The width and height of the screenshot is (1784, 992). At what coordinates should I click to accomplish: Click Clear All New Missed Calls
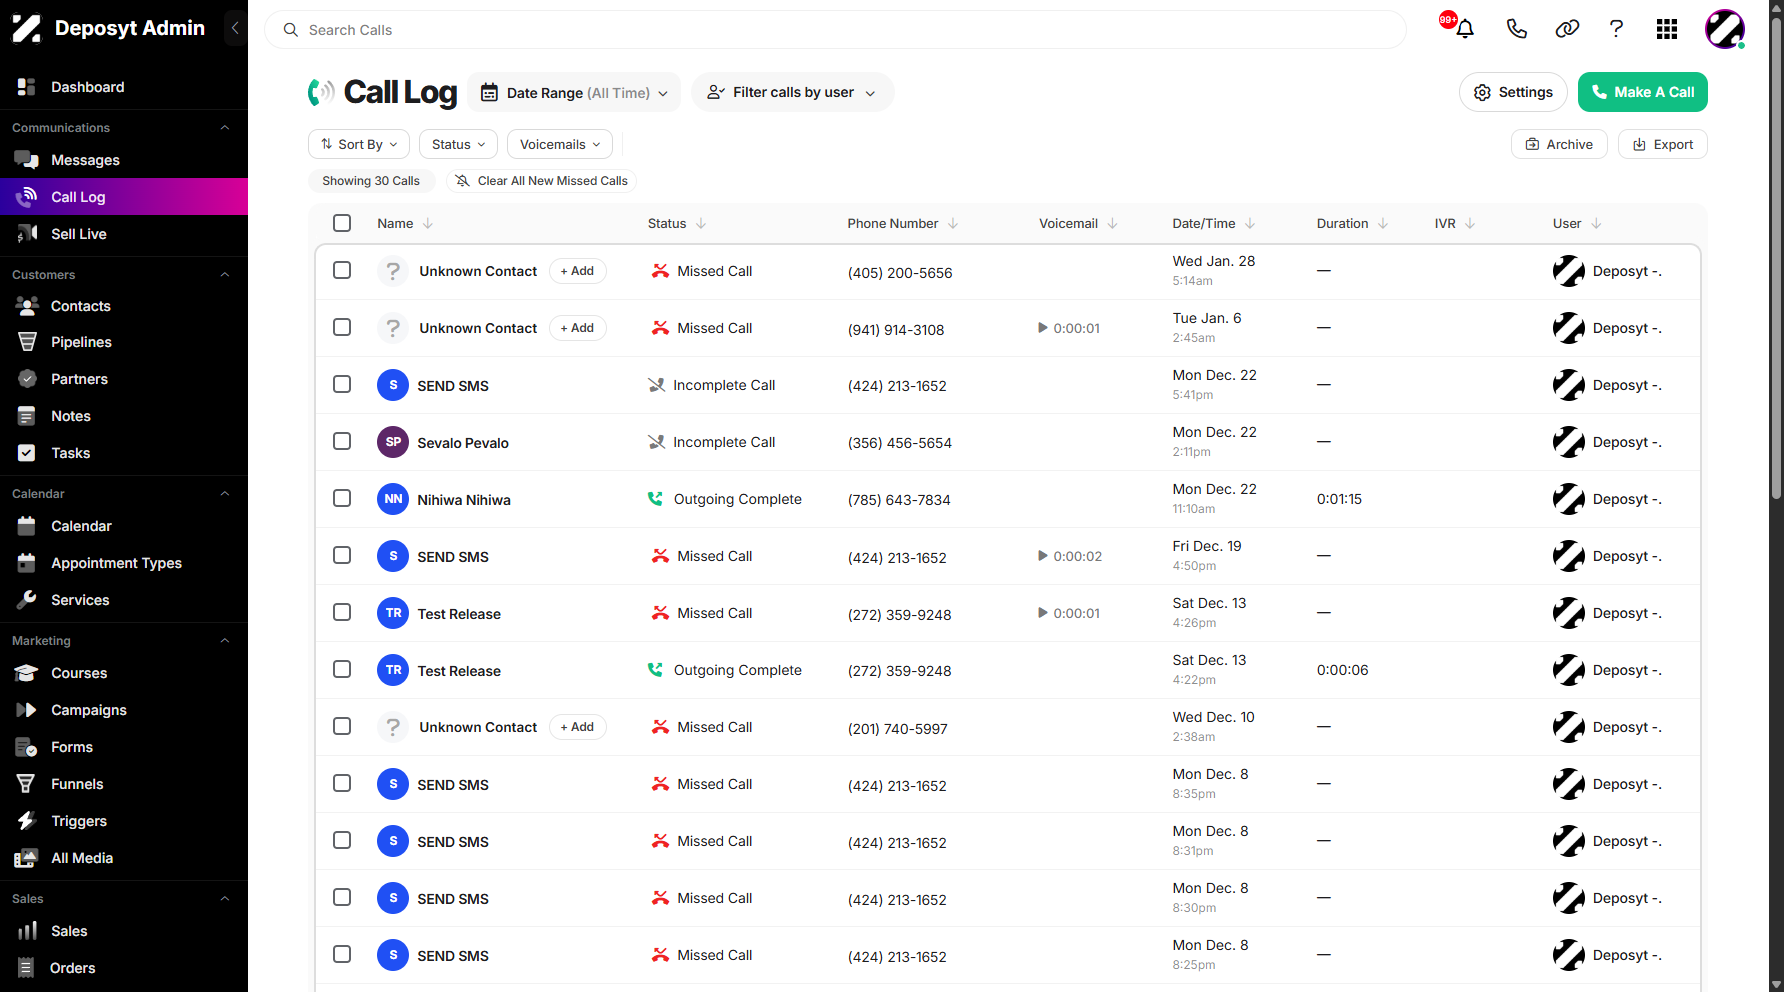point(541,181)
